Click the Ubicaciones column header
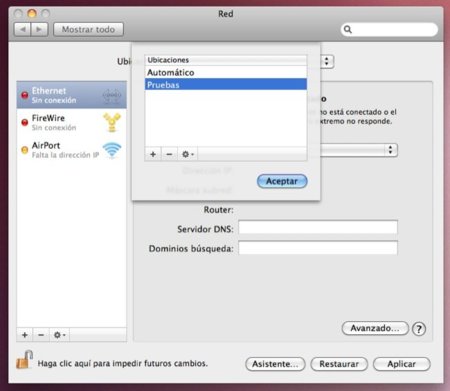Screen dimensions: 450x391 (x=226, y=60)
